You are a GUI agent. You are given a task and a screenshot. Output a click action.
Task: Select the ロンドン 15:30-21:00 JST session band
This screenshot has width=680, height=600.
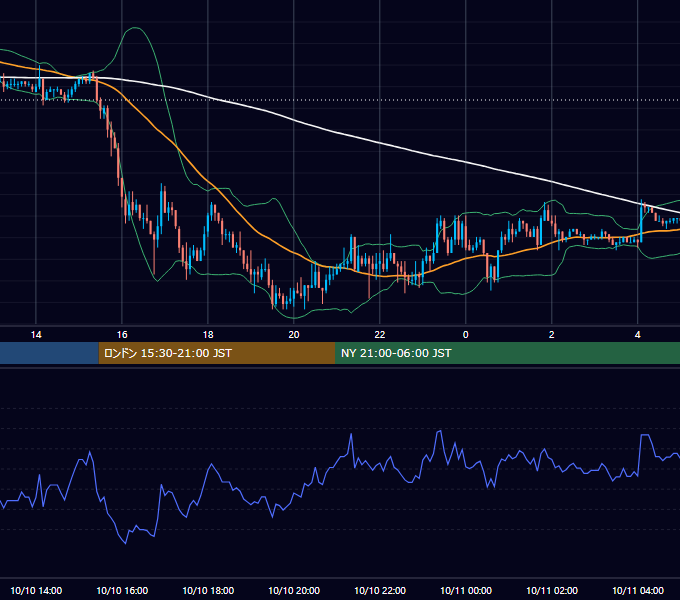(x=217, y=353)
